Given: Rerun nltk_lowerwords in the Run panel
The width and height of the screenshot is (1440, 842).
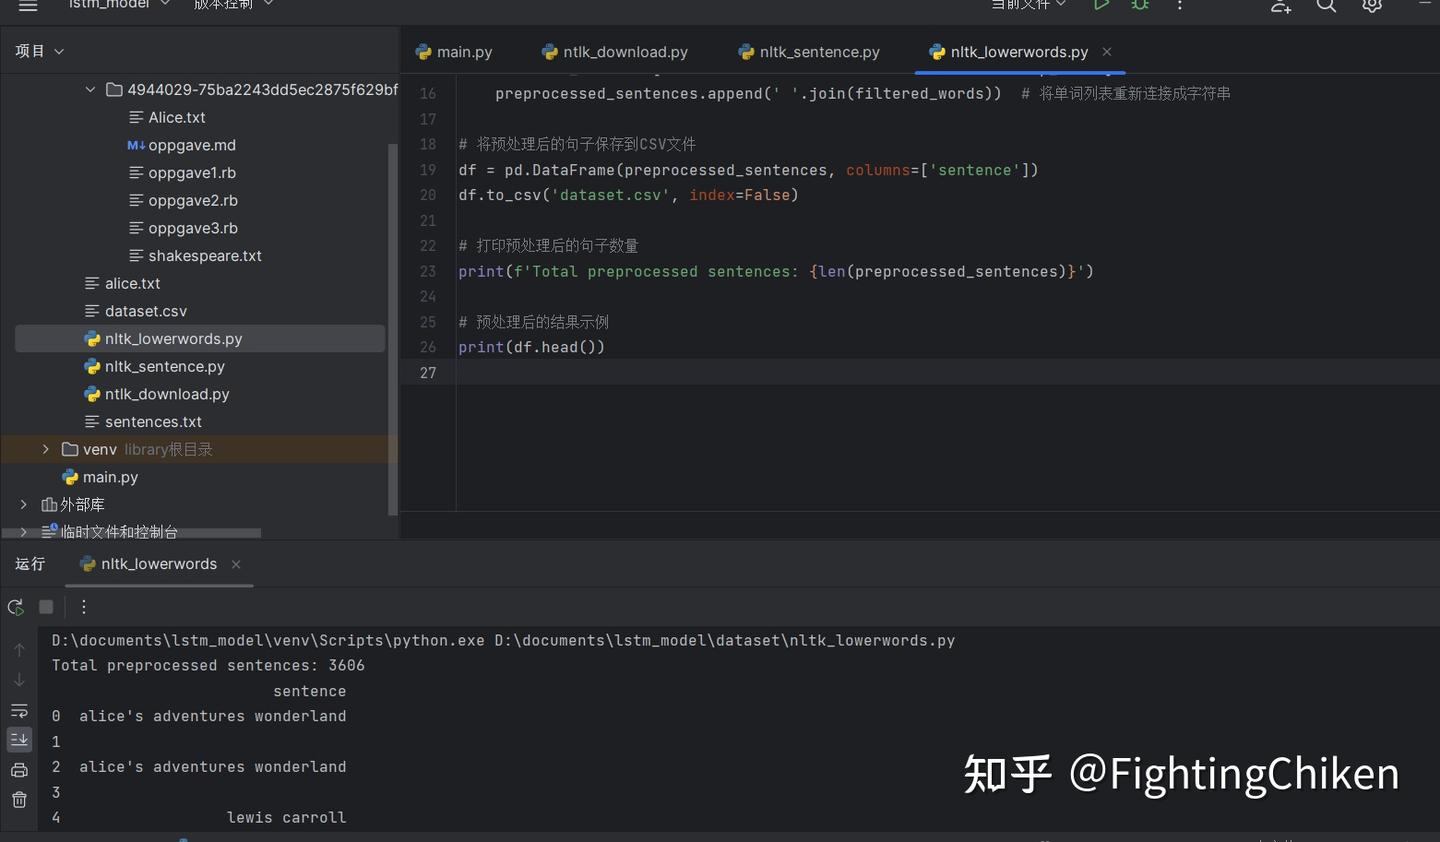Looking at the screenshot, I should 16,607.
